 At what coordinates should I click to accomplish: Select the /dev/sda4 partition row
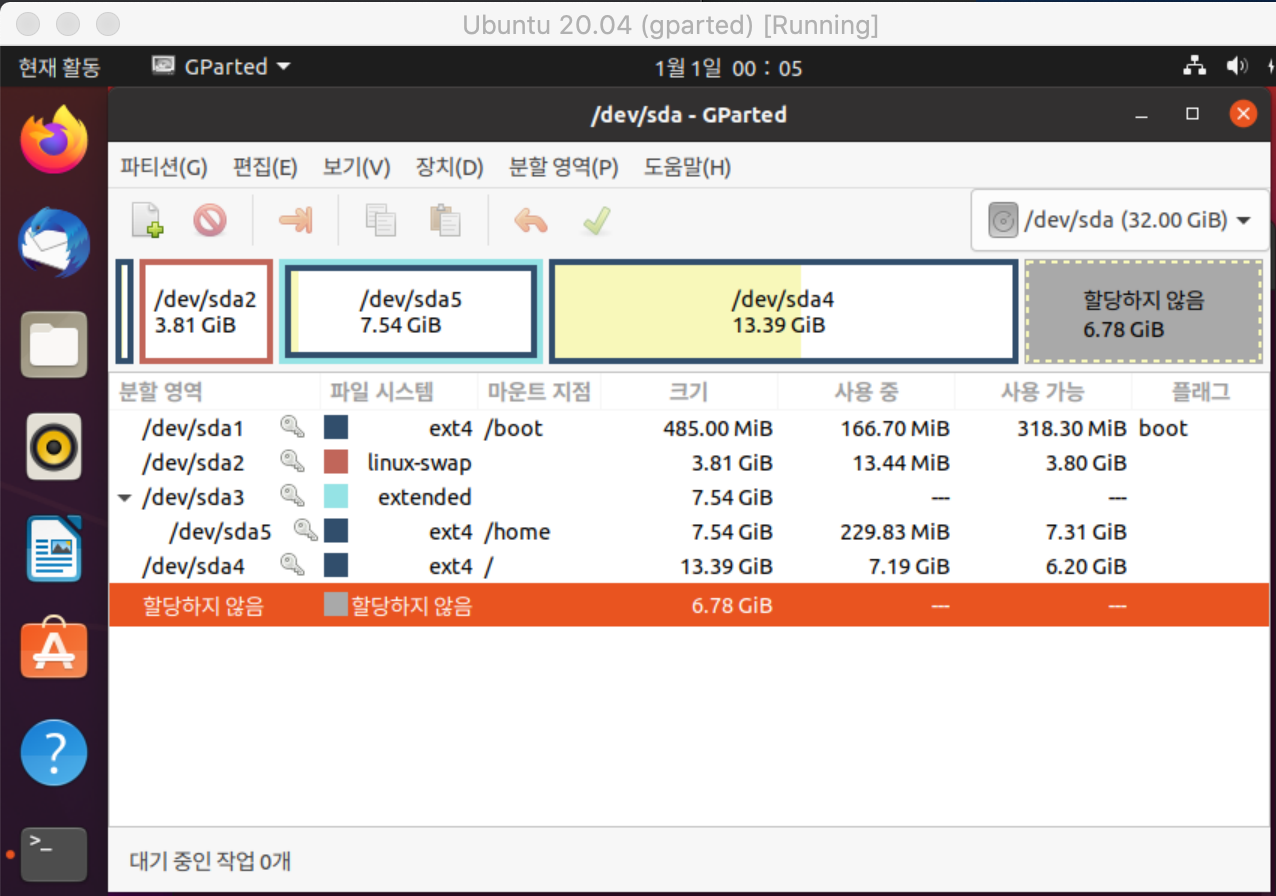pyautogui.click(x=689, y=565)
